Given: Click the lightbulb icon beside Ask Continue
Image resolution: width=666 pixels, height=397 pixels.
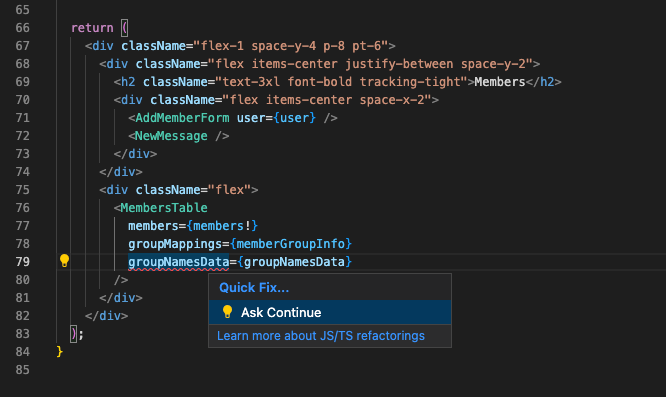Looking at the screenshot, I should (227, 312).
